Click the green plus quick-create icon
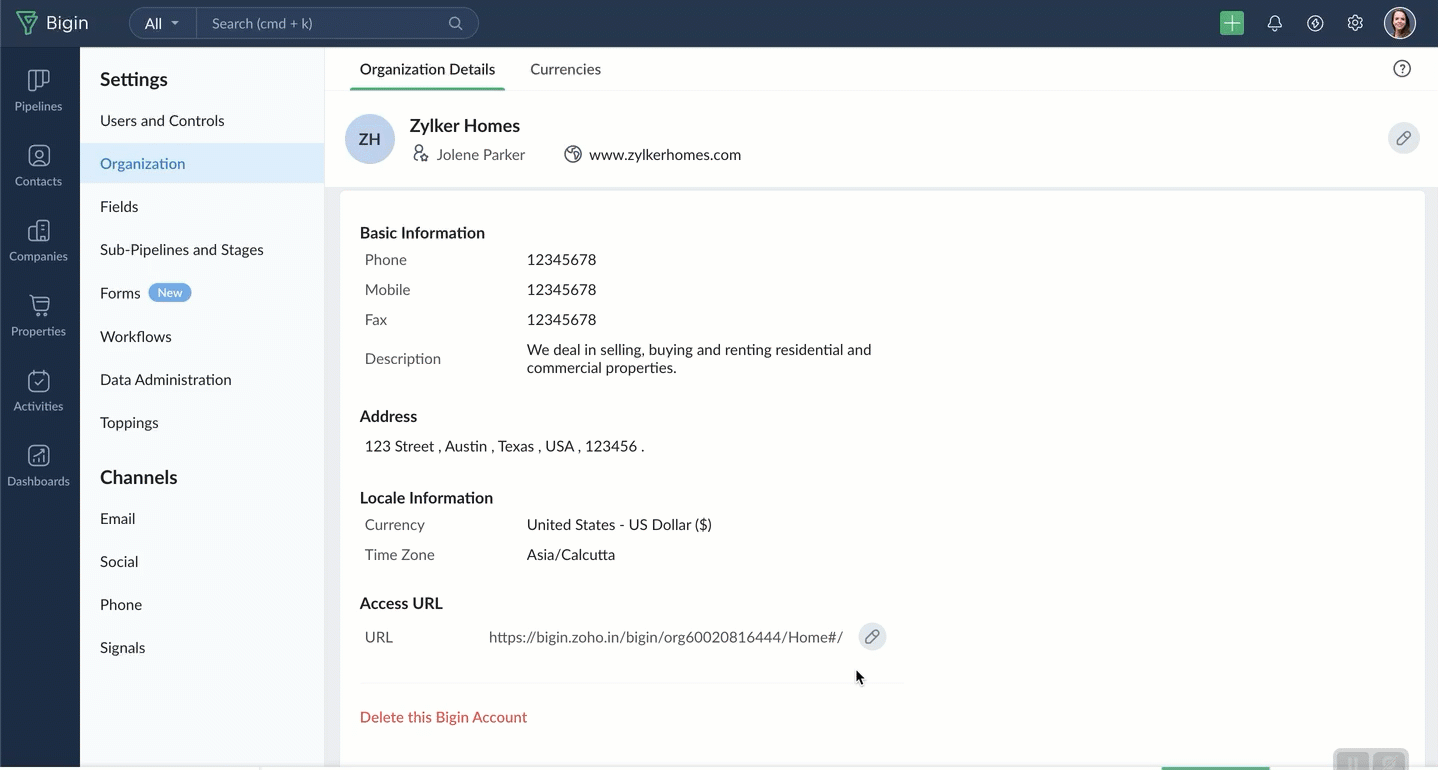The image size is (1438, 770). 1232,23
